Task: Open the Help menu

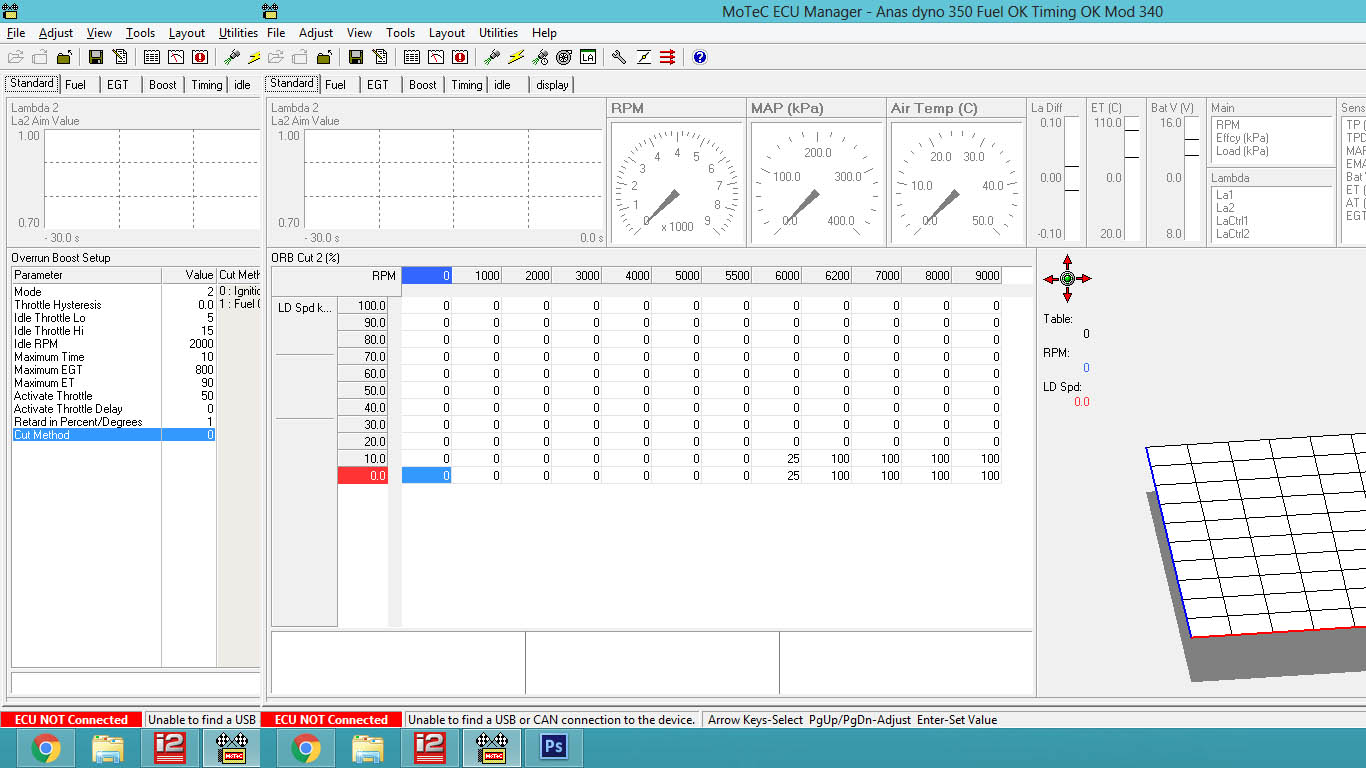Action: click(544, 33)
